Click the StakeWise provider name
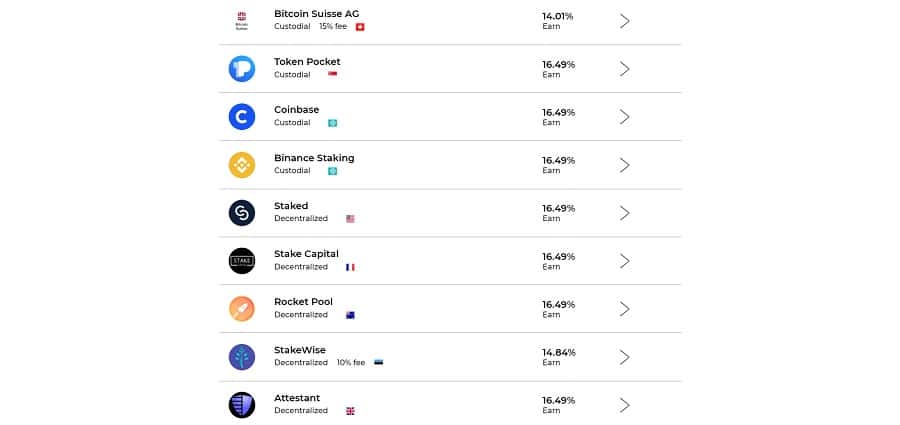This screenshot has width=900, height=425. (x=300, y=350)
